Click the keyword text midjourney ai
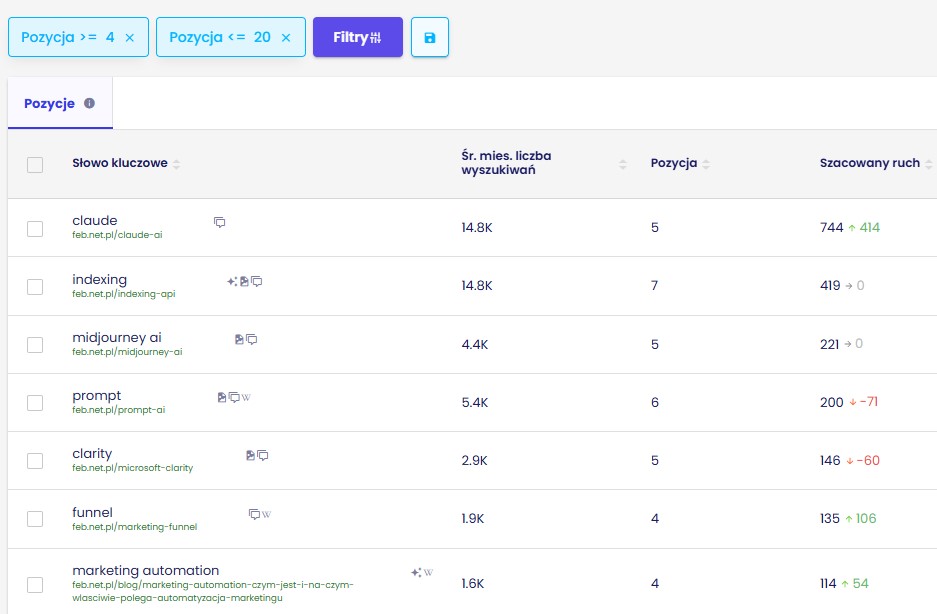Viewport: 937px width, 614px height. 117,338
